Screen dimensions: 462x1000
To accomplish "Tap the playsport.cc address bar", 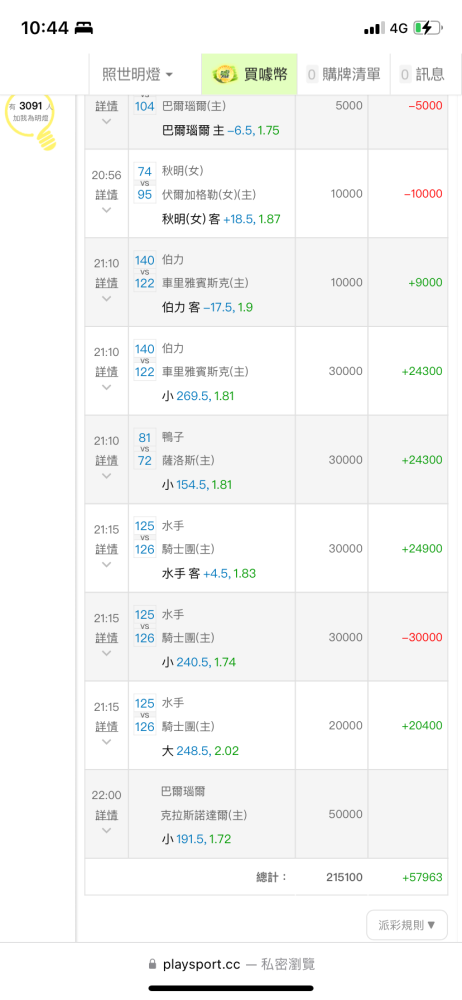I will pos(231,964).
